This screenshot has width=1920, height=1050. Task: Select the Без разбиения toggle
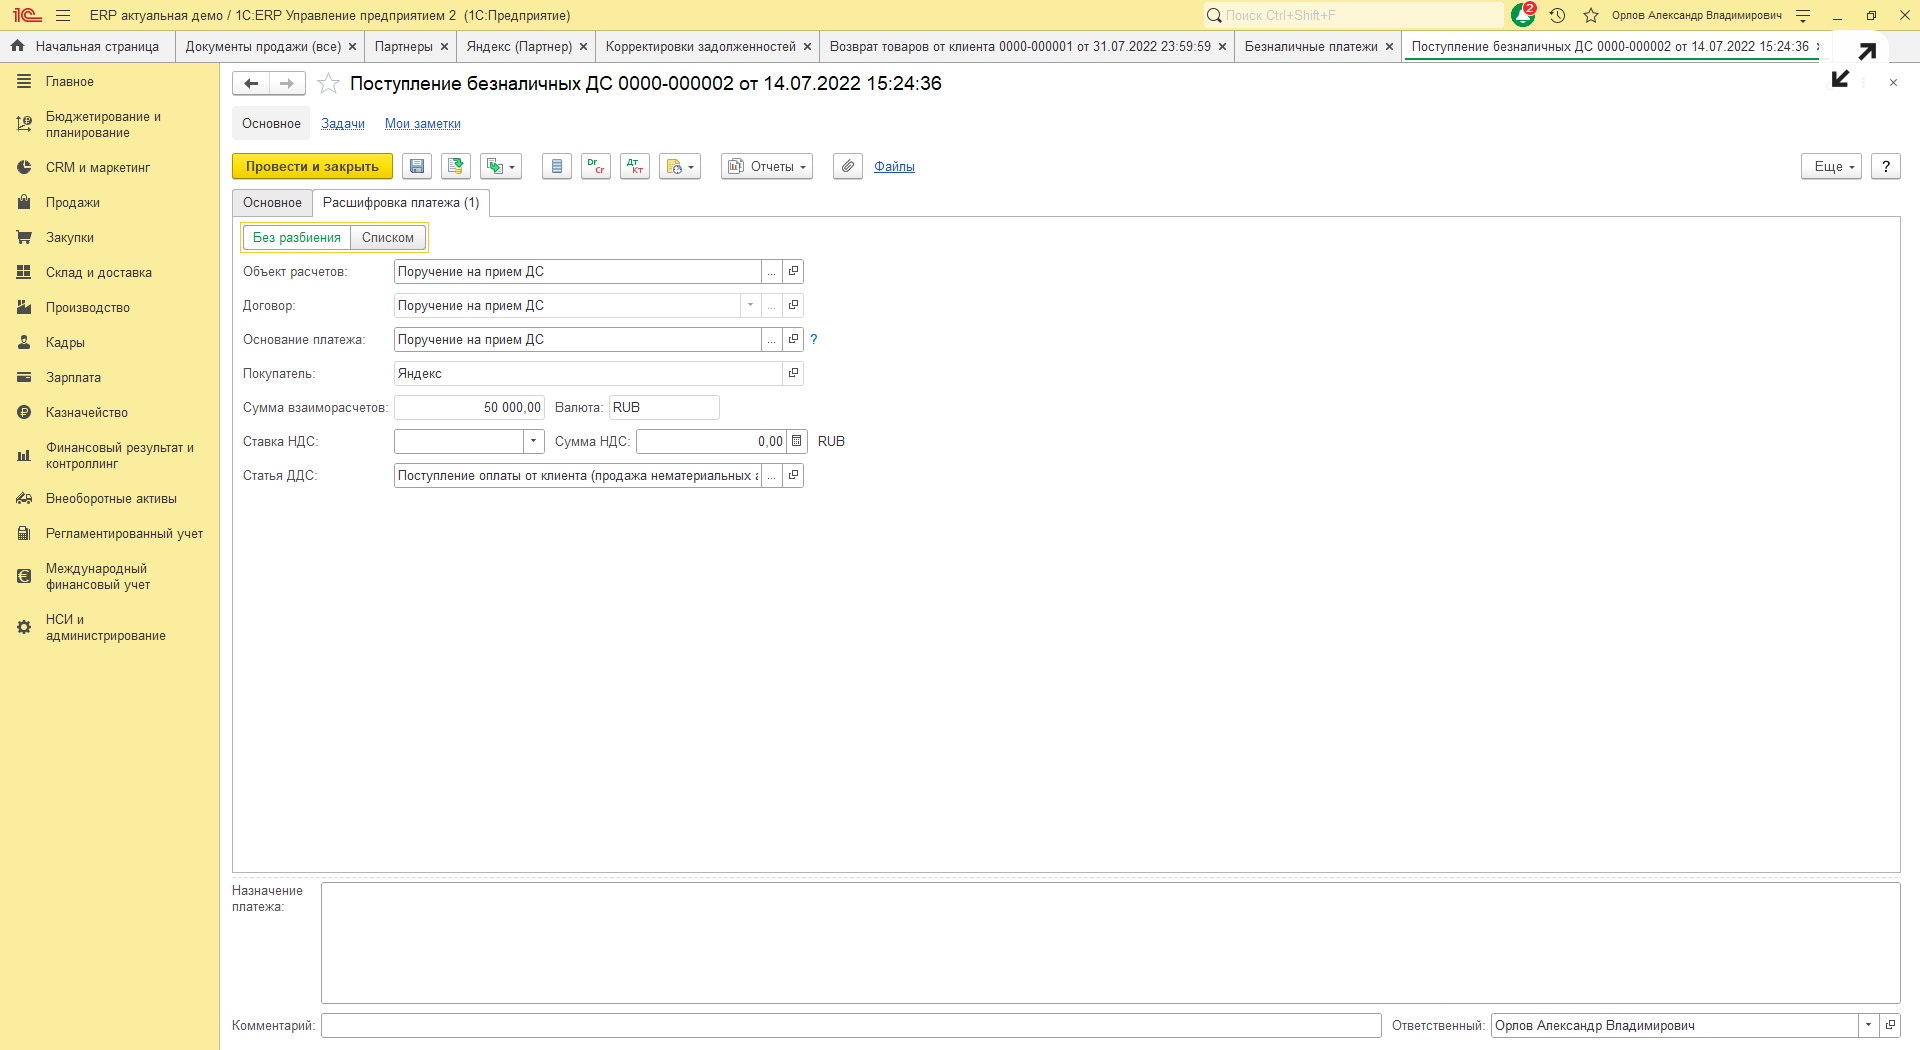pos(297,238)
